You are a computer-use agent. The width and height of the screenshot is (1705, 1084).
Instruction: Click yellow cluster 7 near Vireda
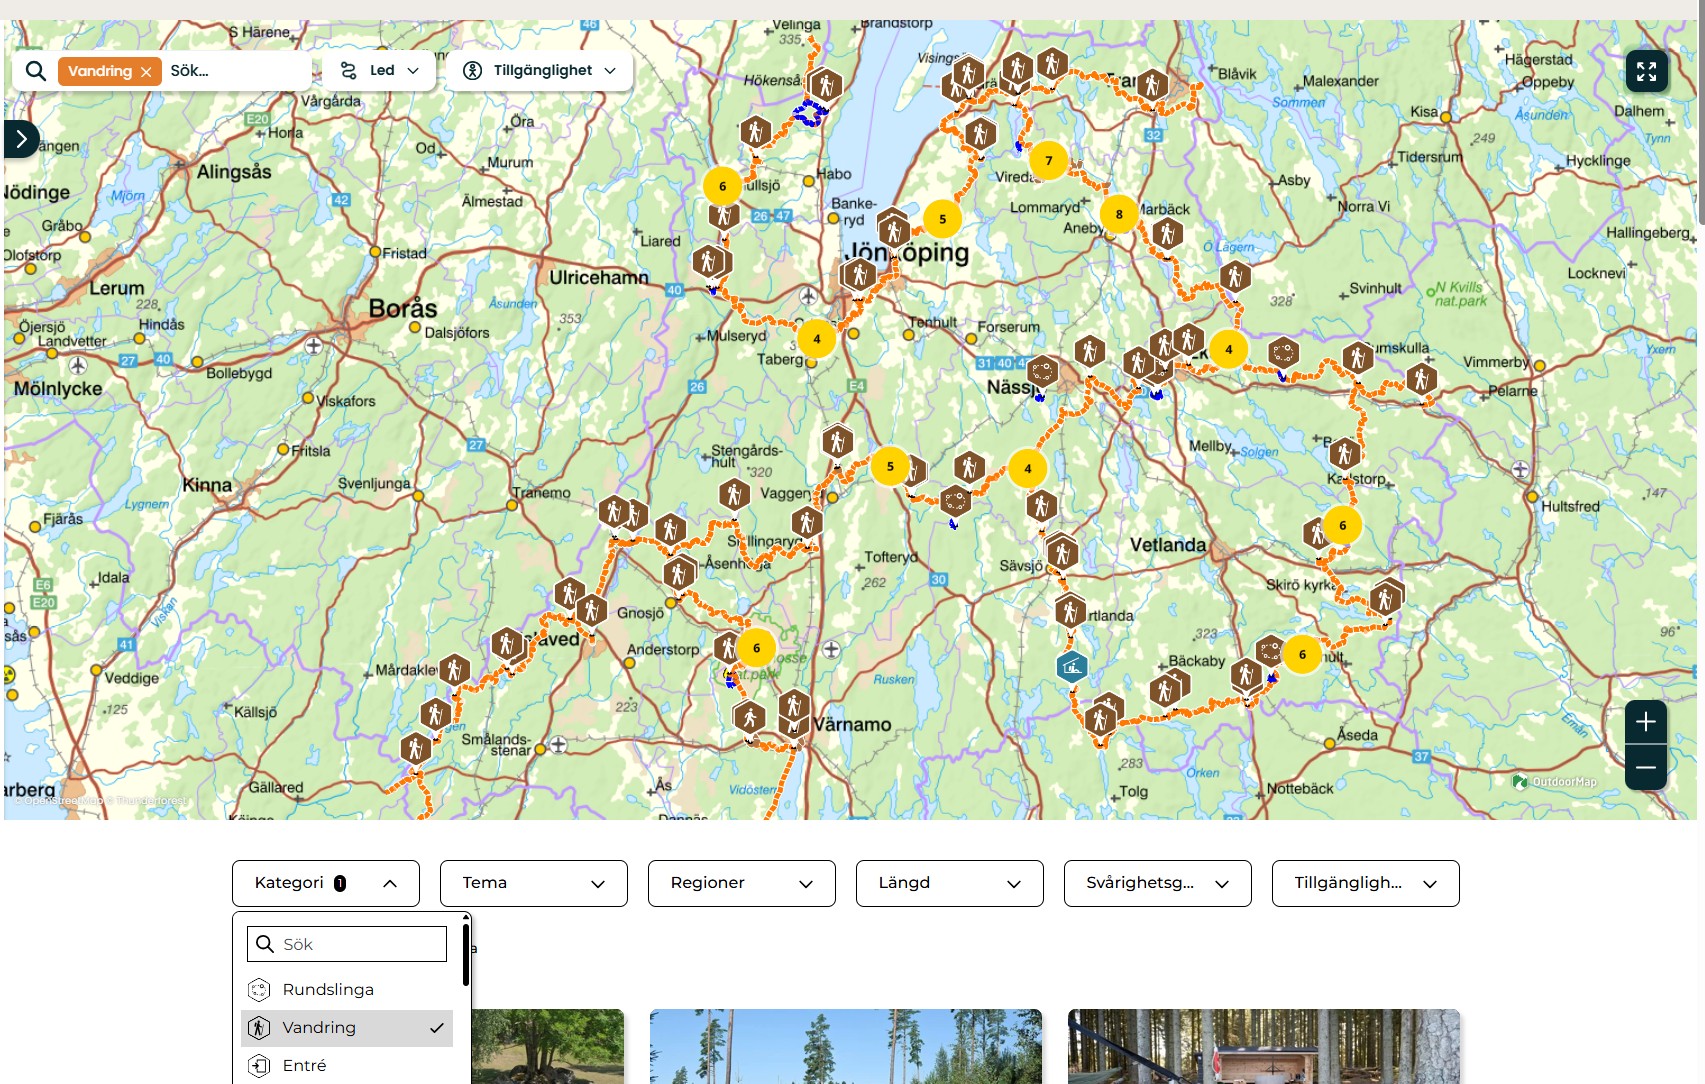(1048, 160)
